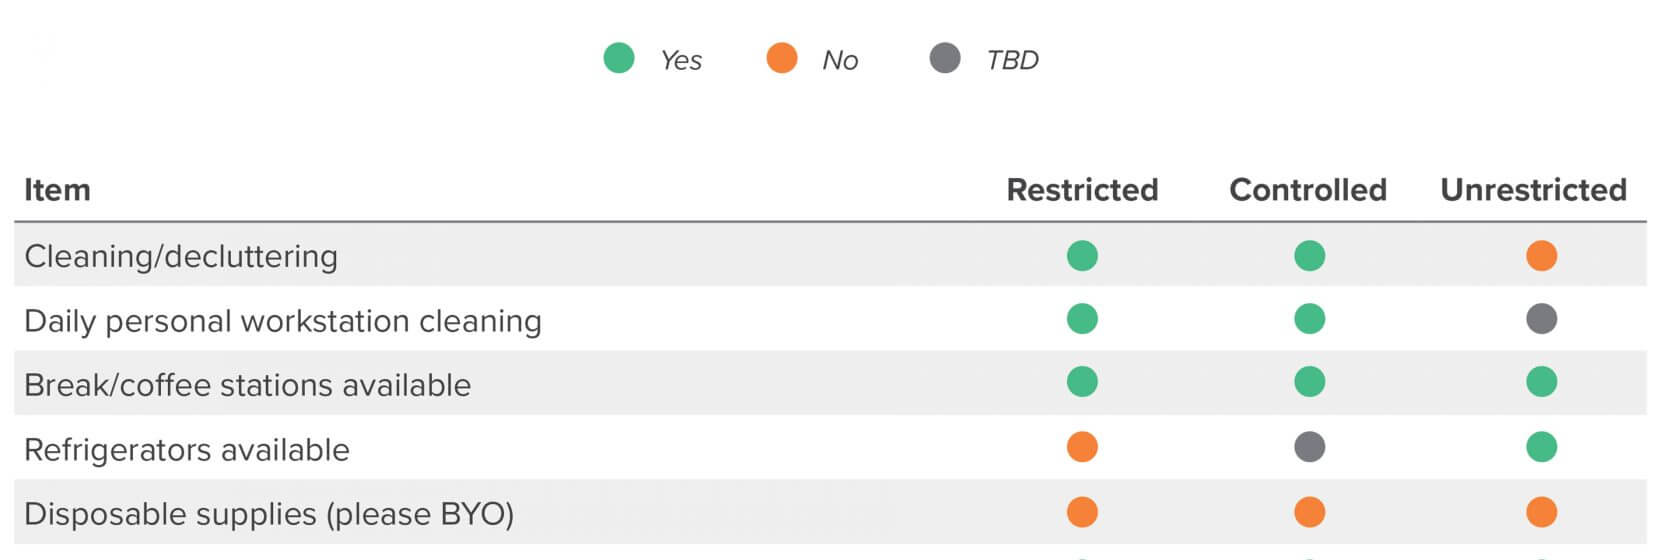Click the Item column header
This screenshot has width=1680, height=560.
(x=57, y=190)
